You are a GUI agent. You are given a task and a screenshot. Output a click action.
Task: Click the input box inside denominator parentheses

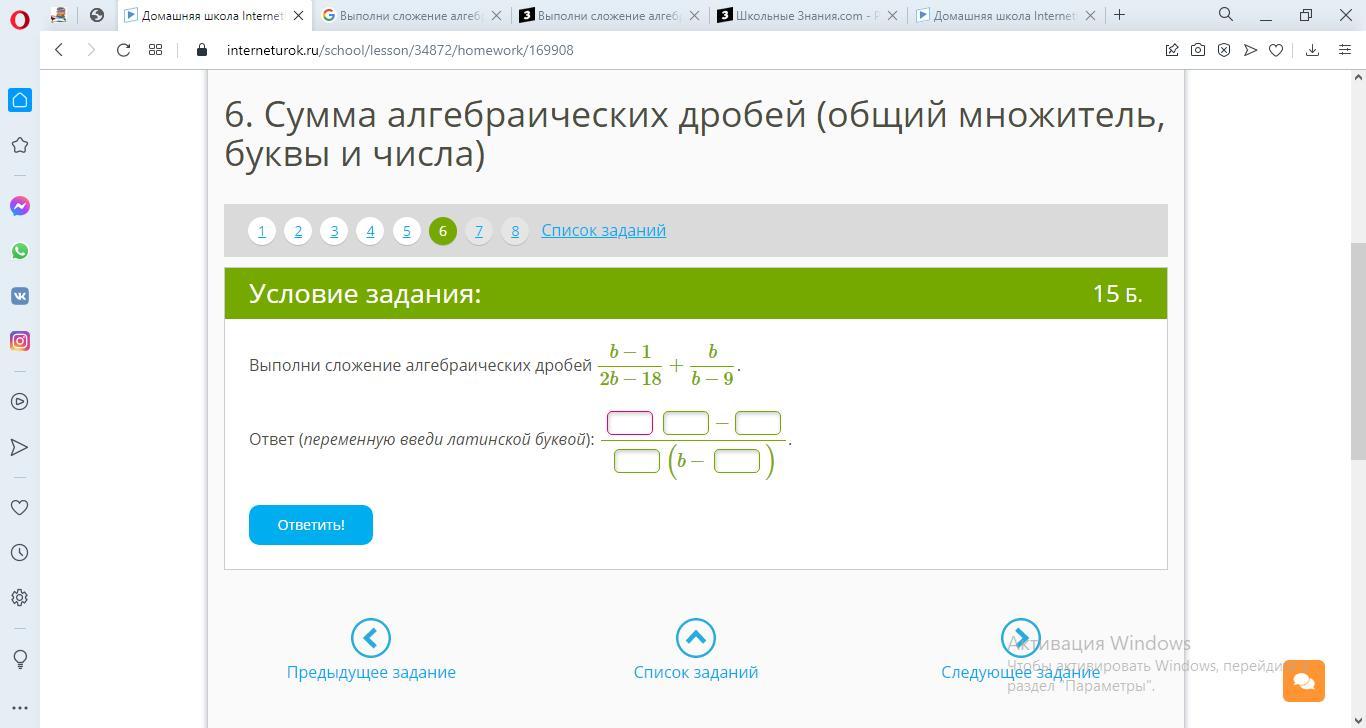[x=737, y=461]
